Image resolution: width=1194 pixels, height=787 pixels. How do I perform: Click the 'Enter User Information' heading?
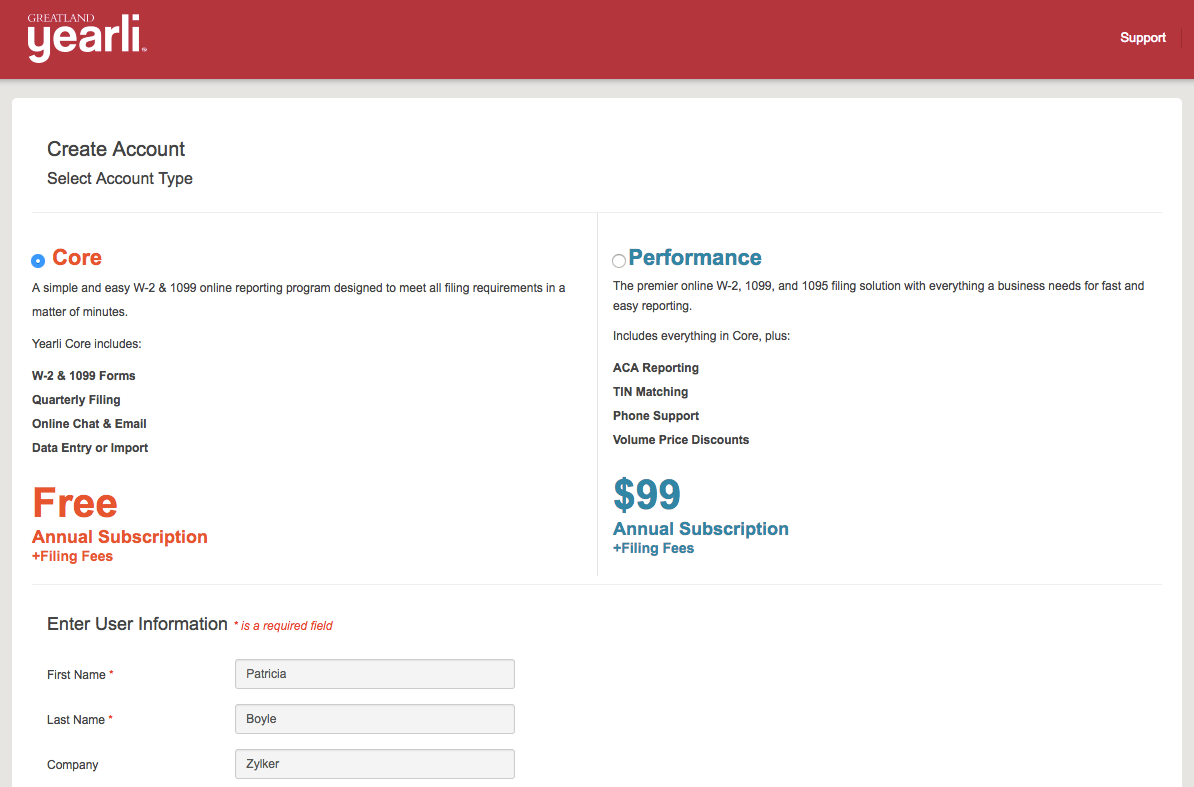[x=137, y=624]
